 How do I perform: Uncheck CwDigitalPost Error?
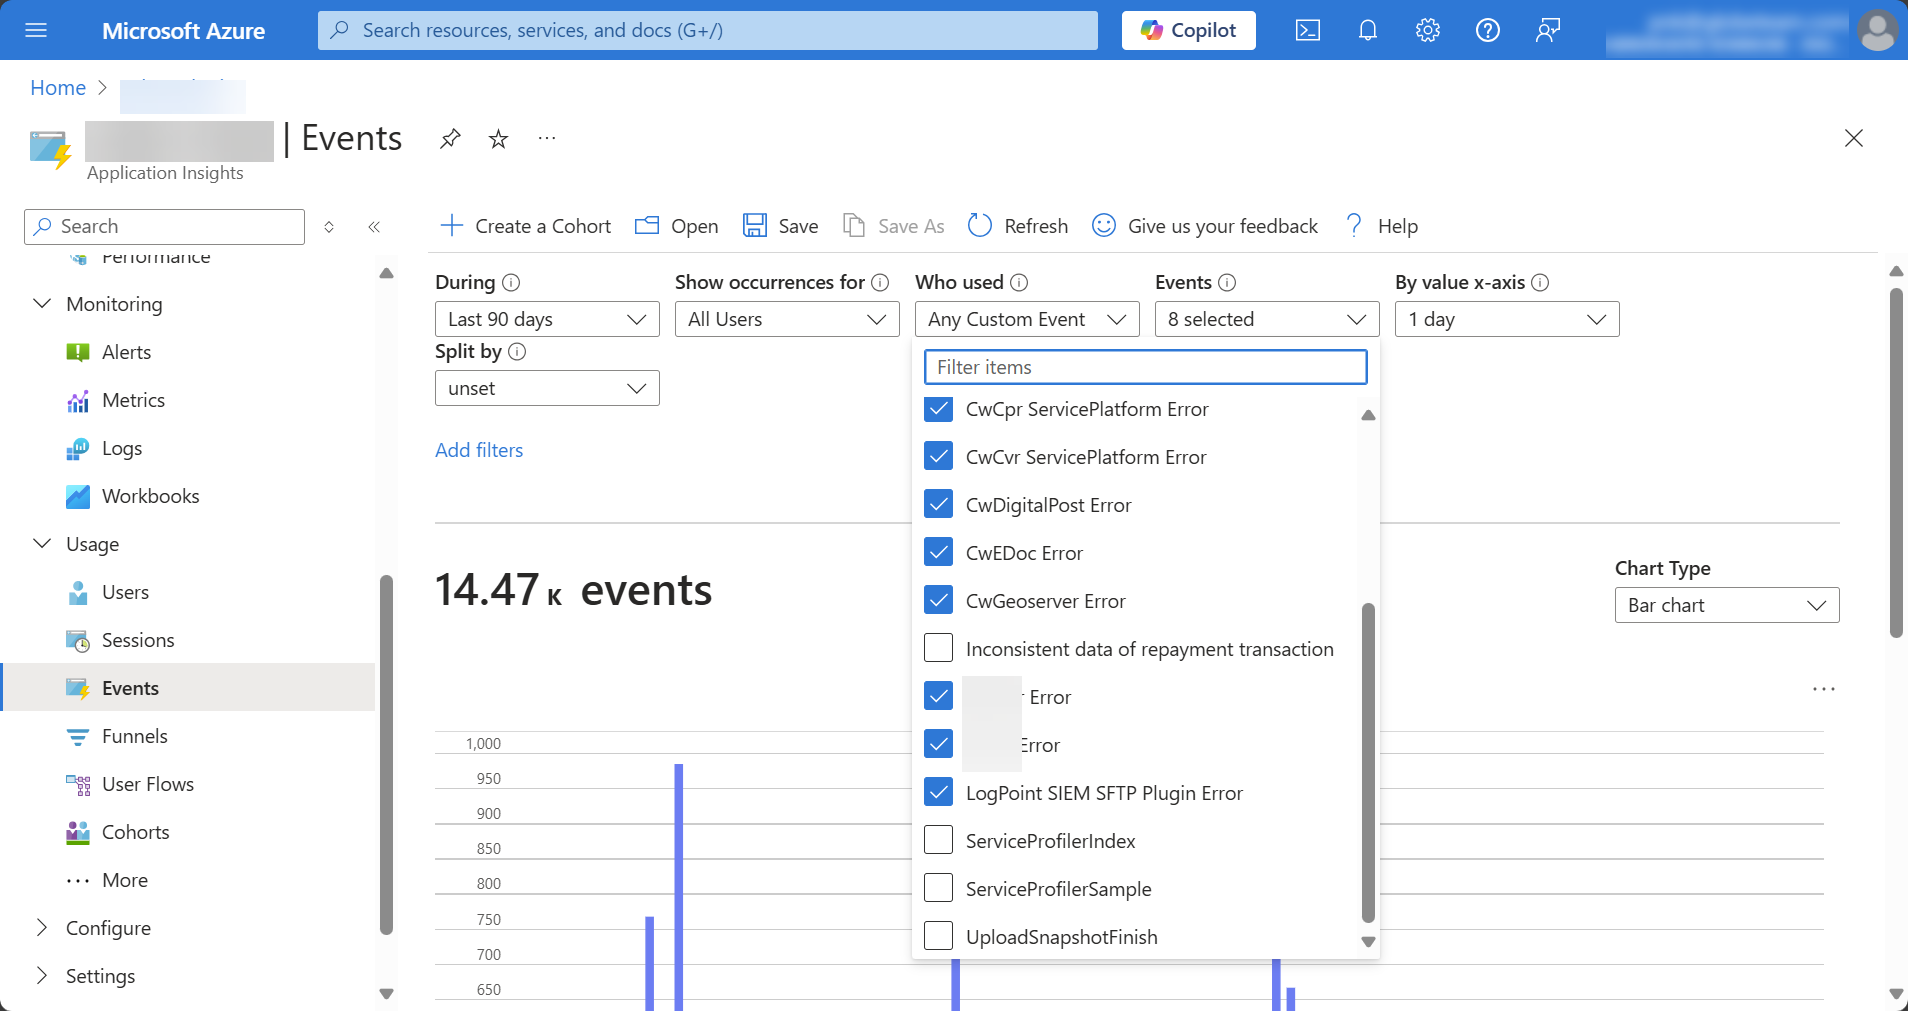[x=938, y=504]
